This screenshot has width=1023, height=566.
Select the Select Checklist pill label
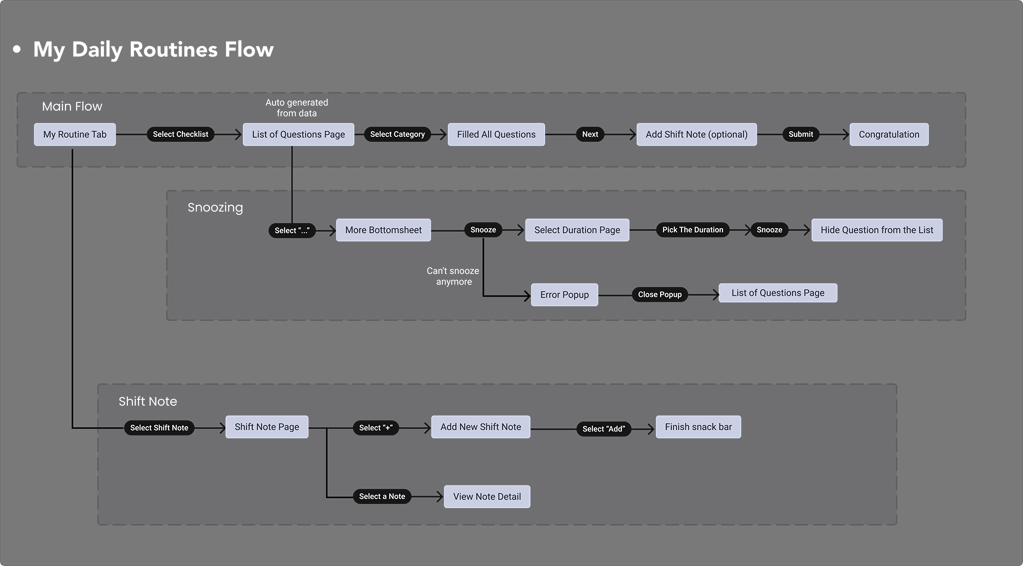pyautogui.click(x=181, y=134)
